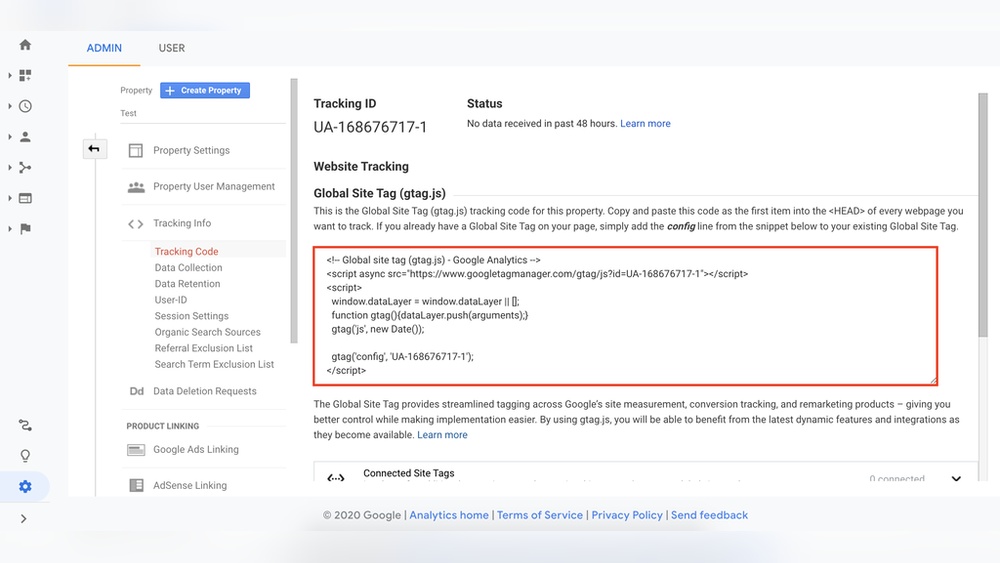Open Referral Exclusion List

pos(203,348)
